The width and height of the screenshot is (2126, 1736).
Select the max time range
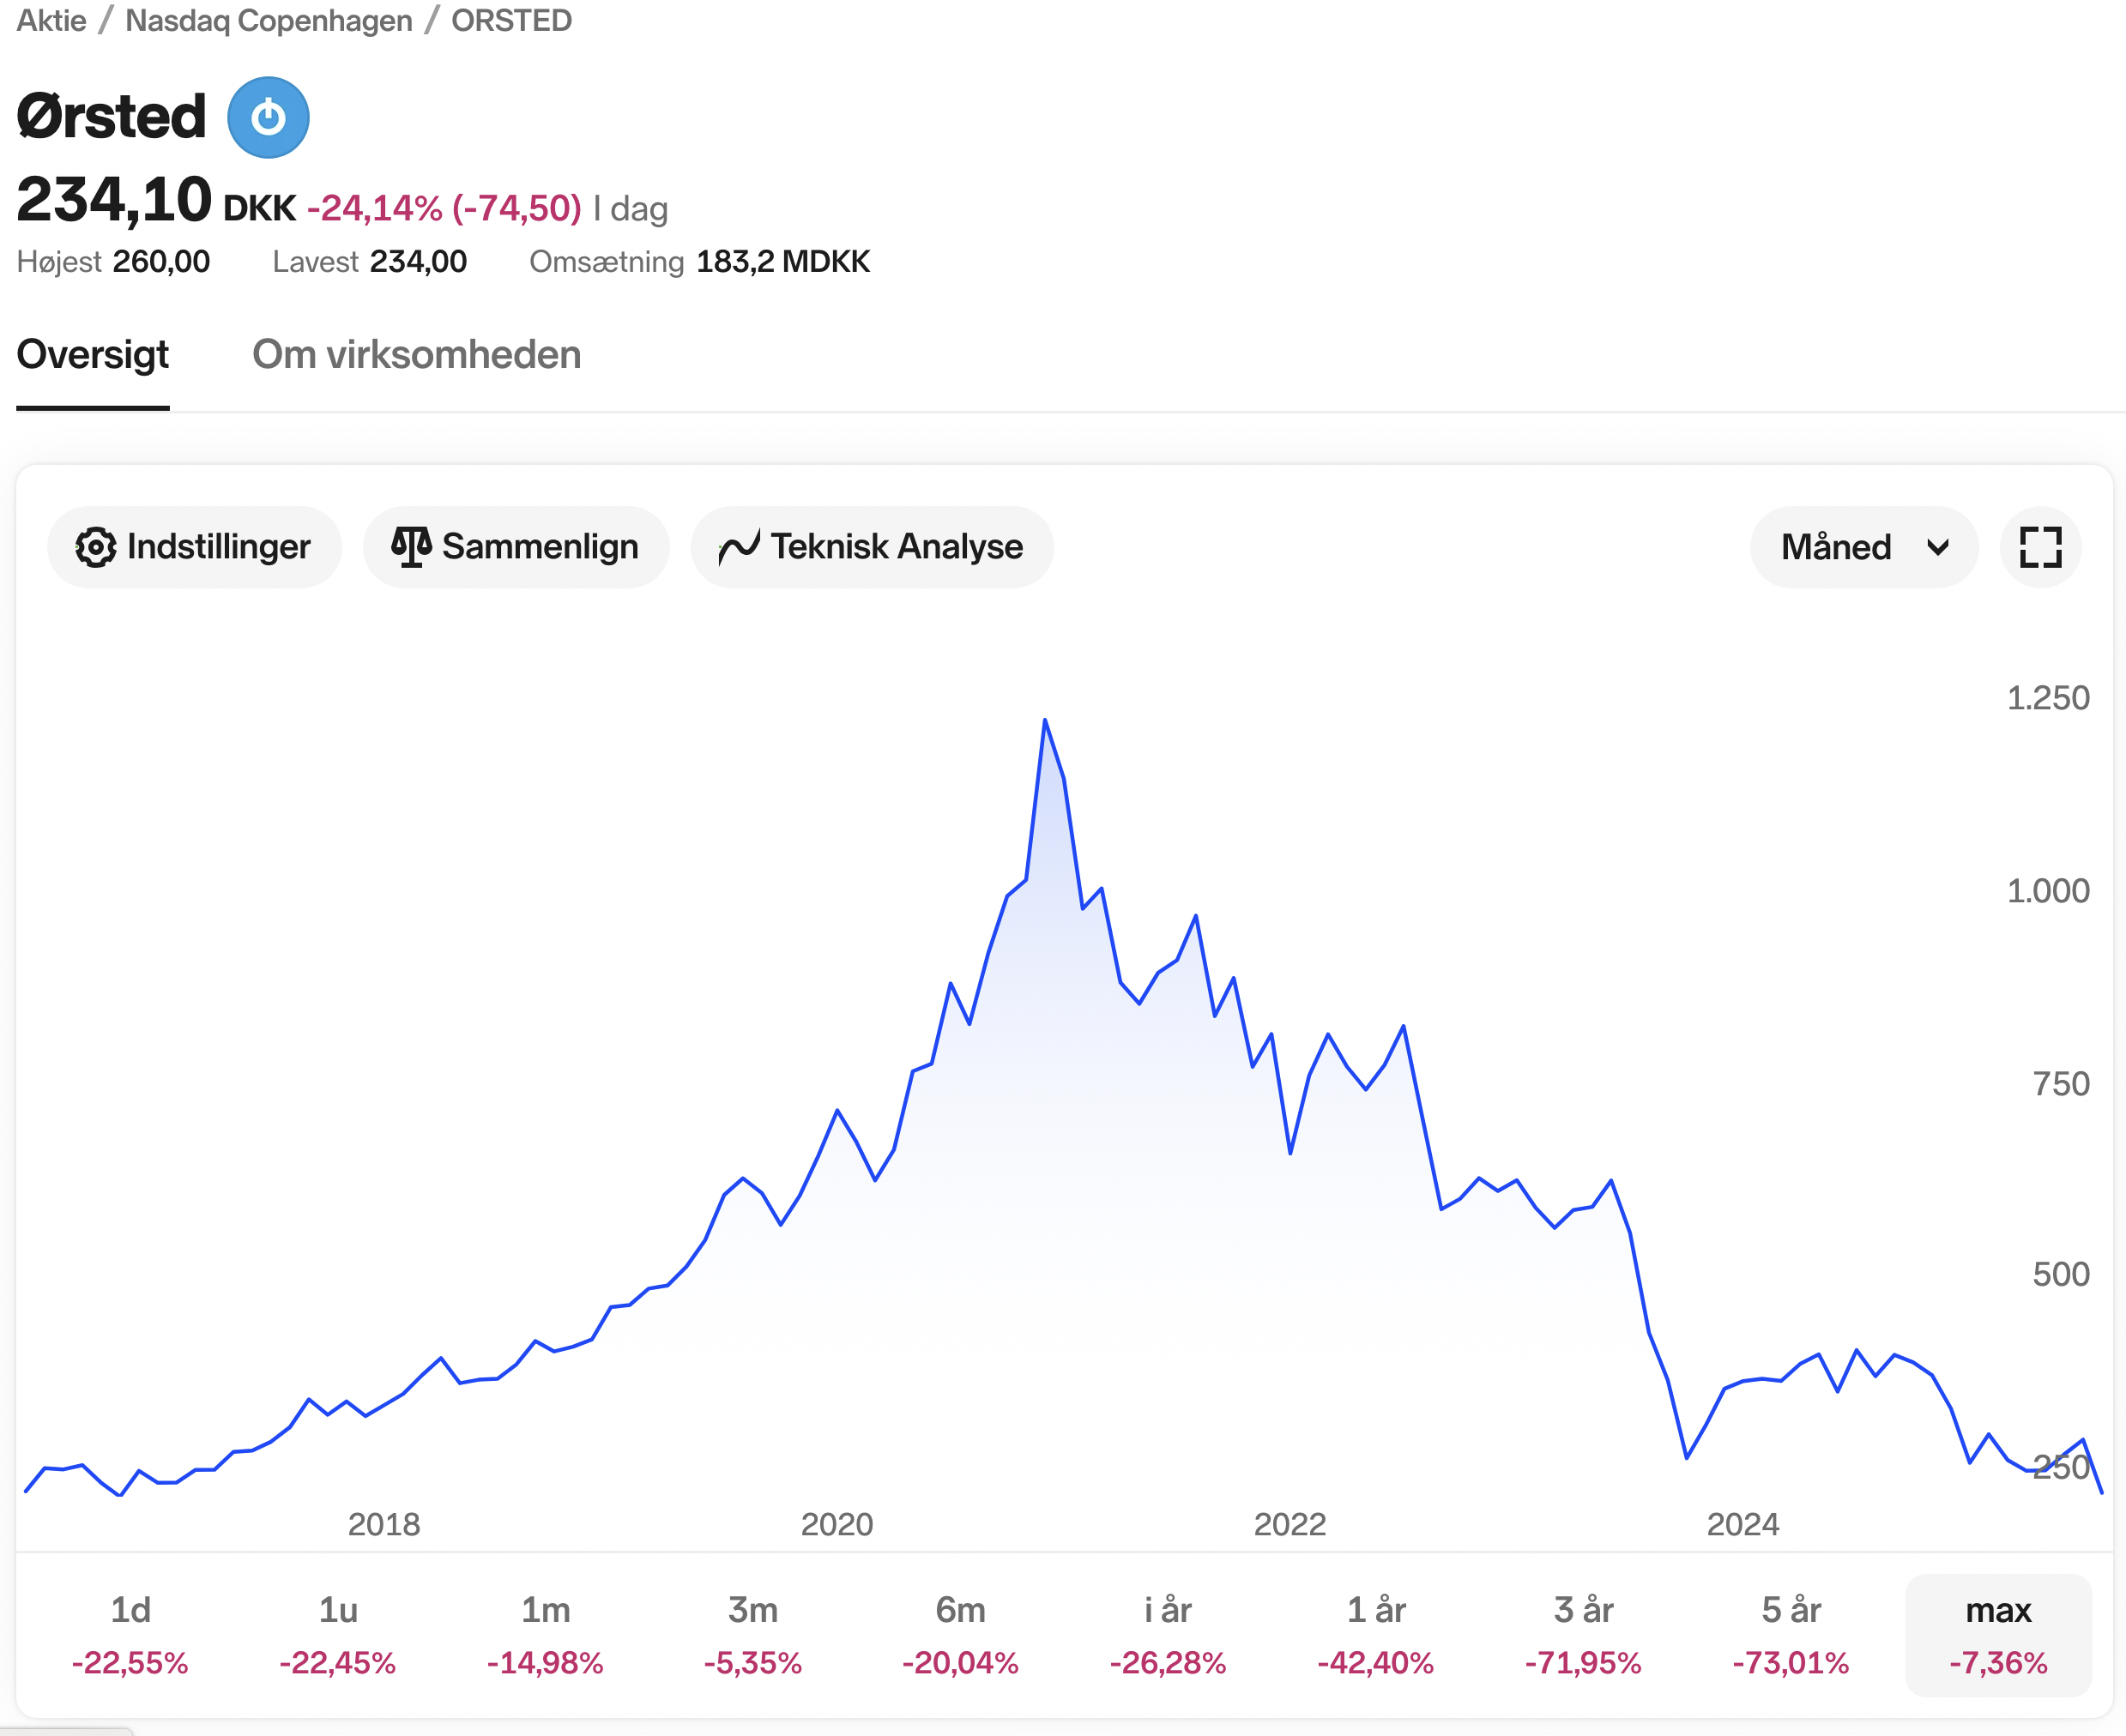coord(1998,1634)
